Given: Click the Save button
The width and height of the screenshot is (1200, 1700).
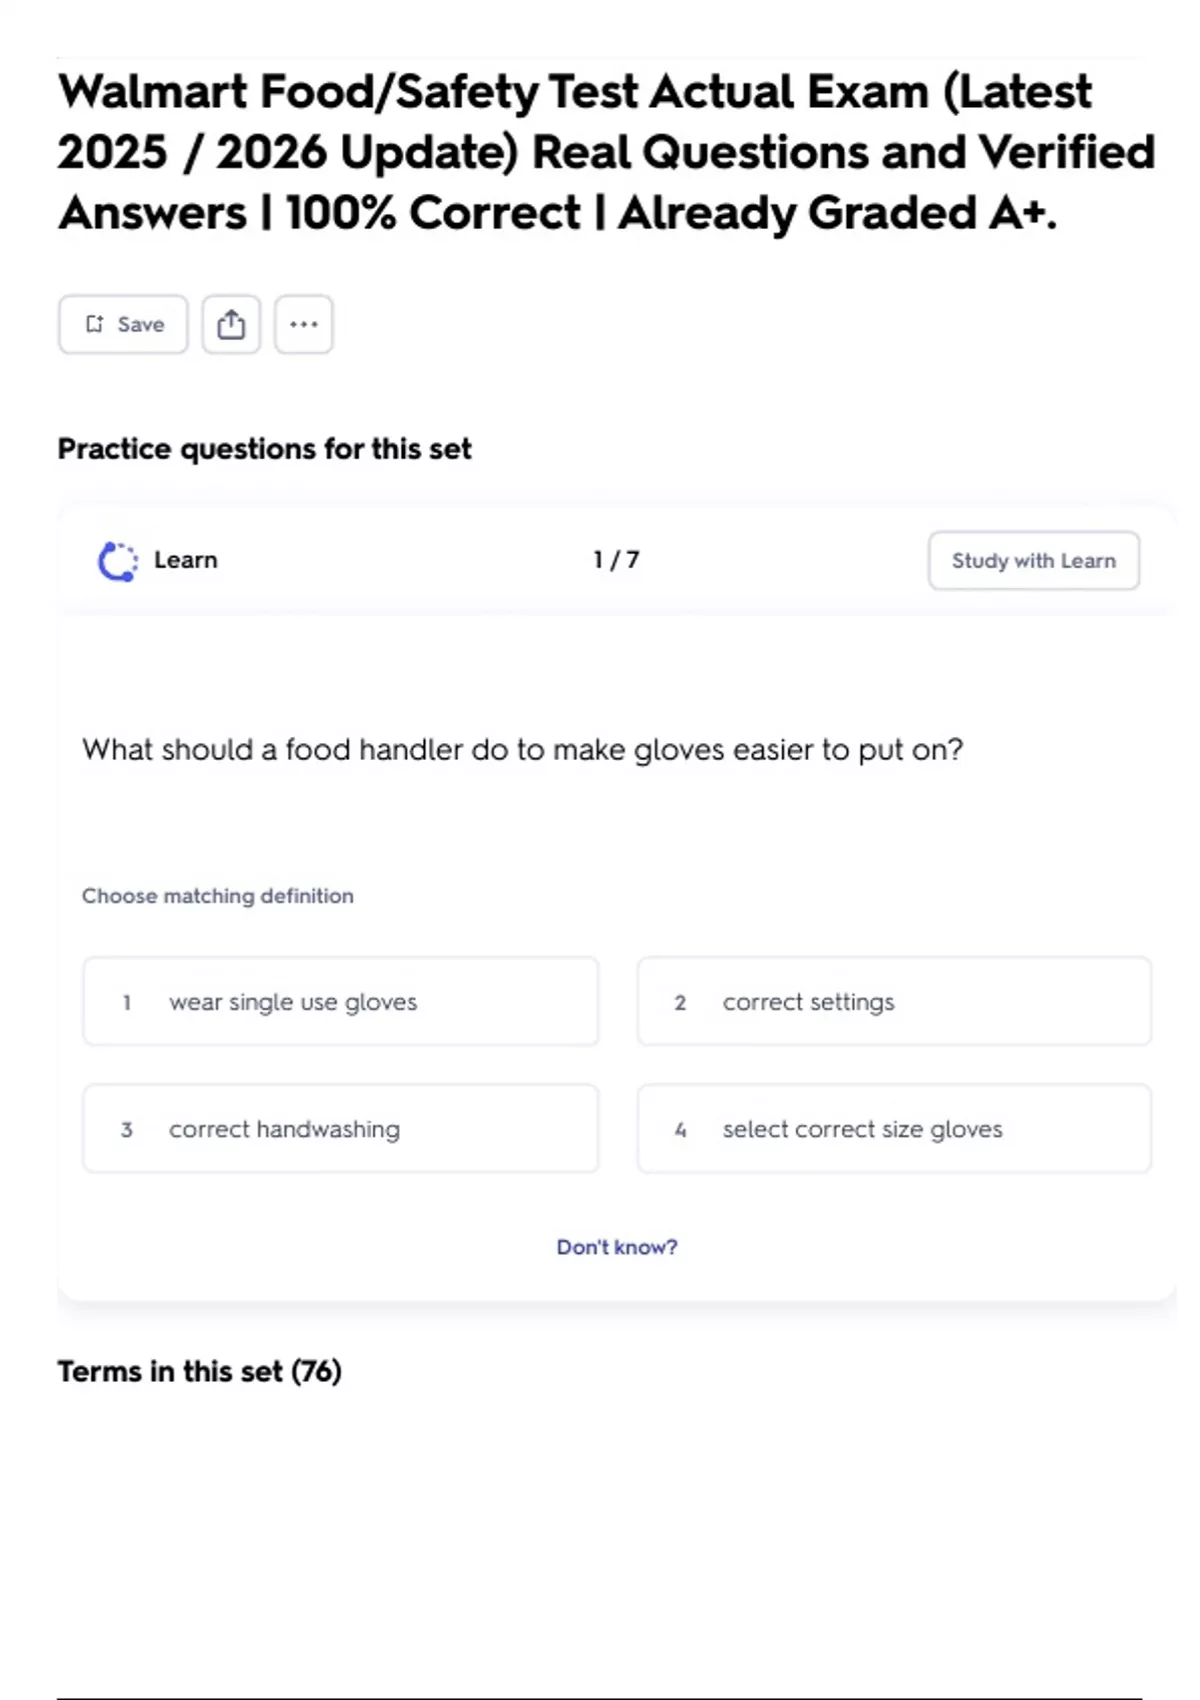Looking at the screenshot, I should 123,324.
